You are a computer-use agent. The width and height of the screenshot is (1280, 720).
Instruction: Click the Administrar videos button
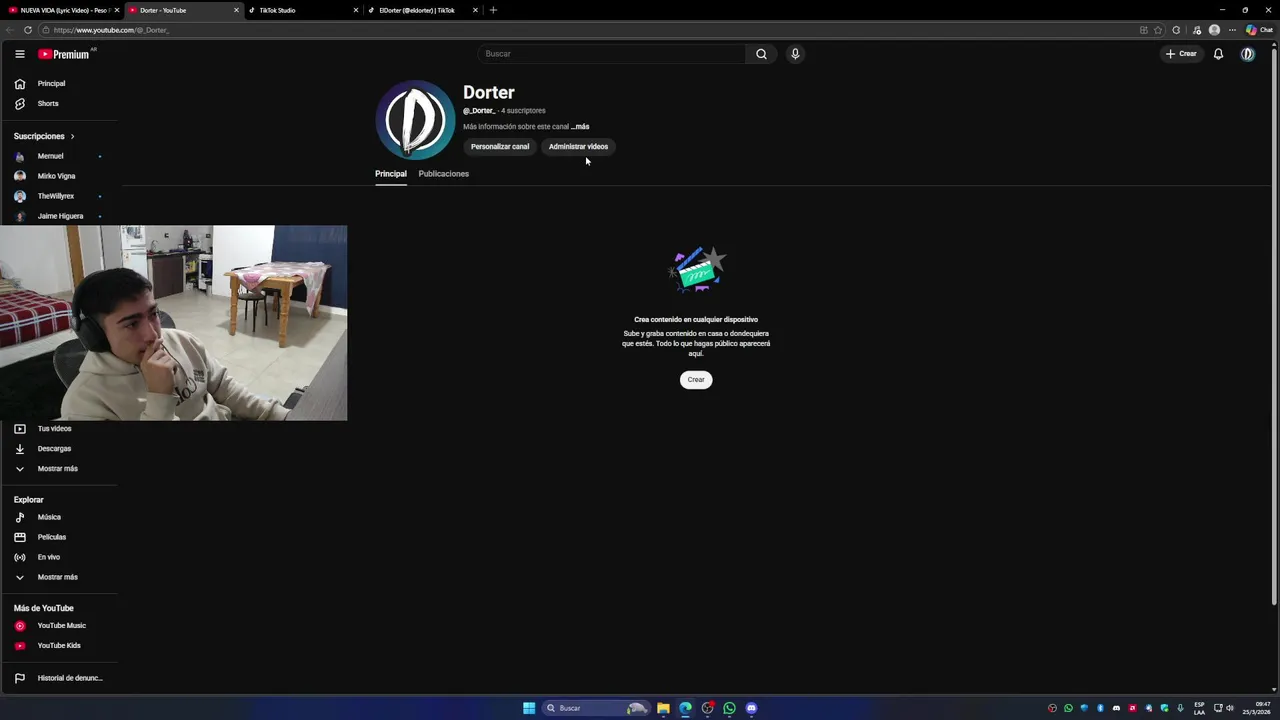pyautogui.click(x=578, y=147)
